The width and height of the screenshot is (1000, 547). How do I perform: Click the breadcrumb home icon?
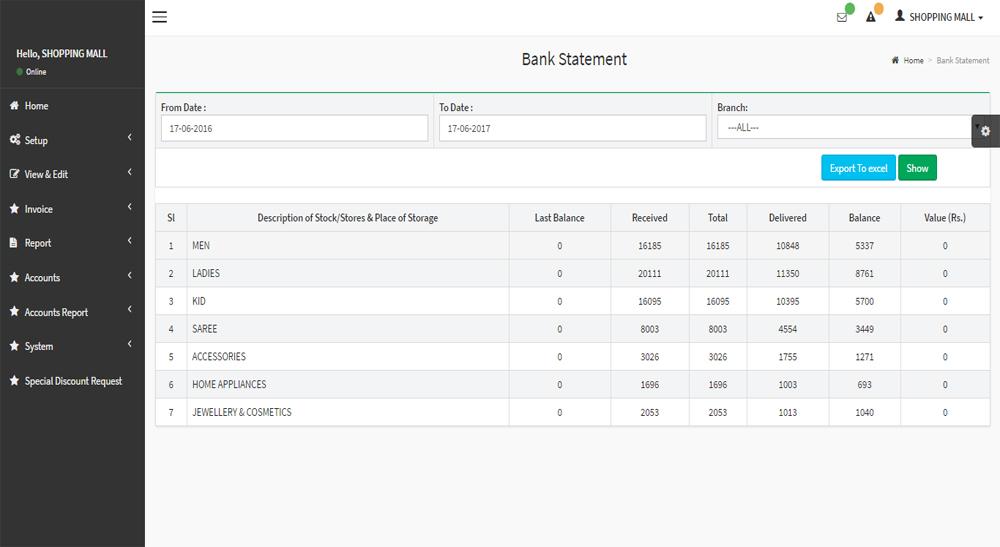tap(895, 60)
